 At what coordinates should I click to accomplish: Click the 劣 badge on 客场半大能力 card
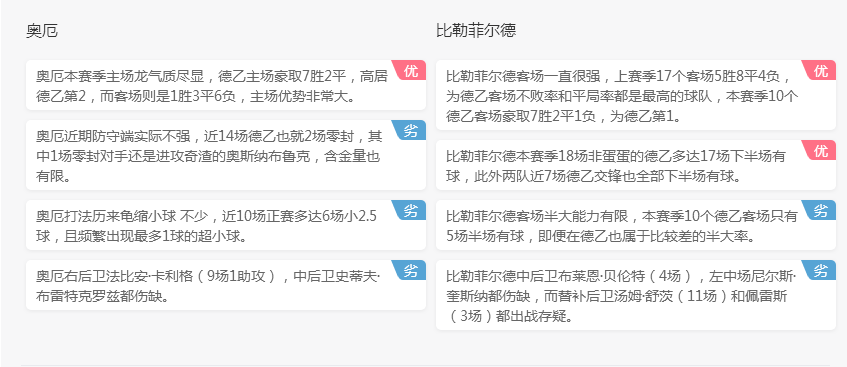click(x=821, y=210)
